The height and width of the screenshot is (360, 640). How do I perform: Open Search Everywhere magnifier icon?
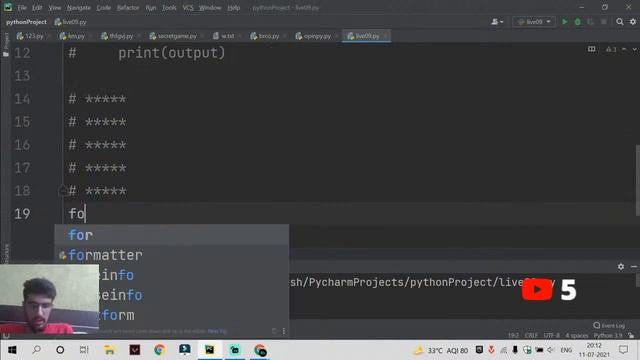pos(620,22)
